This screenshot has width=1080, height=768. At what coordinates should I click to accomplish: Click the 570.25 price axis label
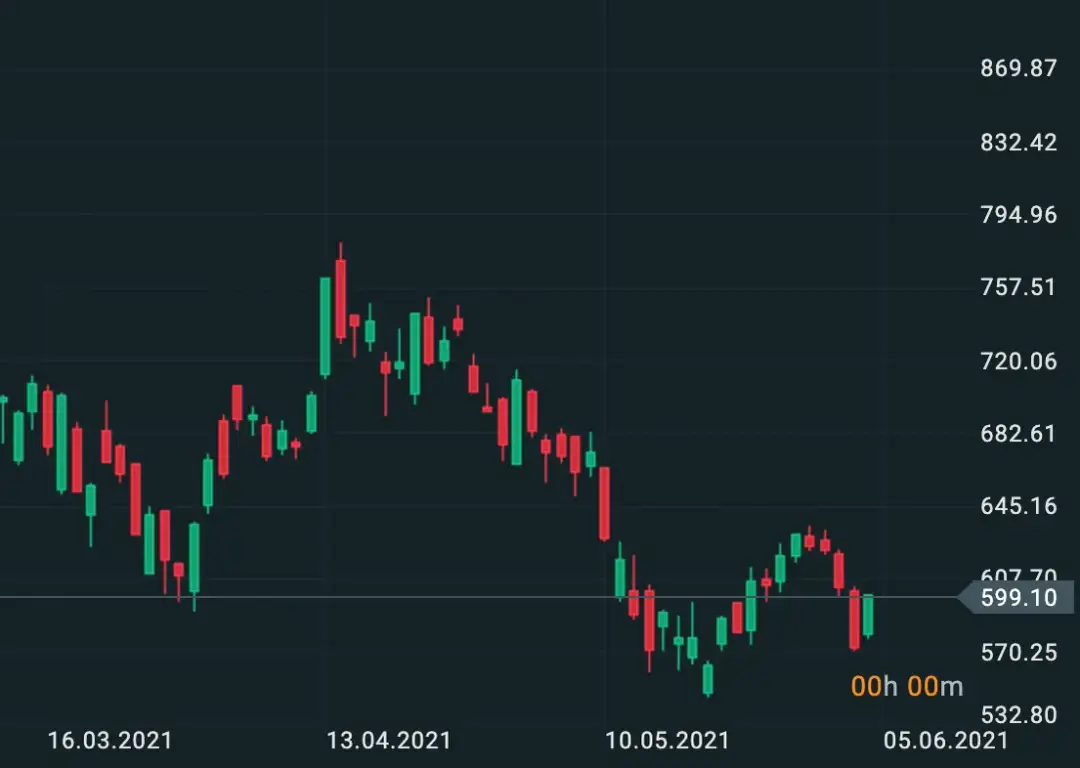pyautogui.click(x=1019, y=653)
